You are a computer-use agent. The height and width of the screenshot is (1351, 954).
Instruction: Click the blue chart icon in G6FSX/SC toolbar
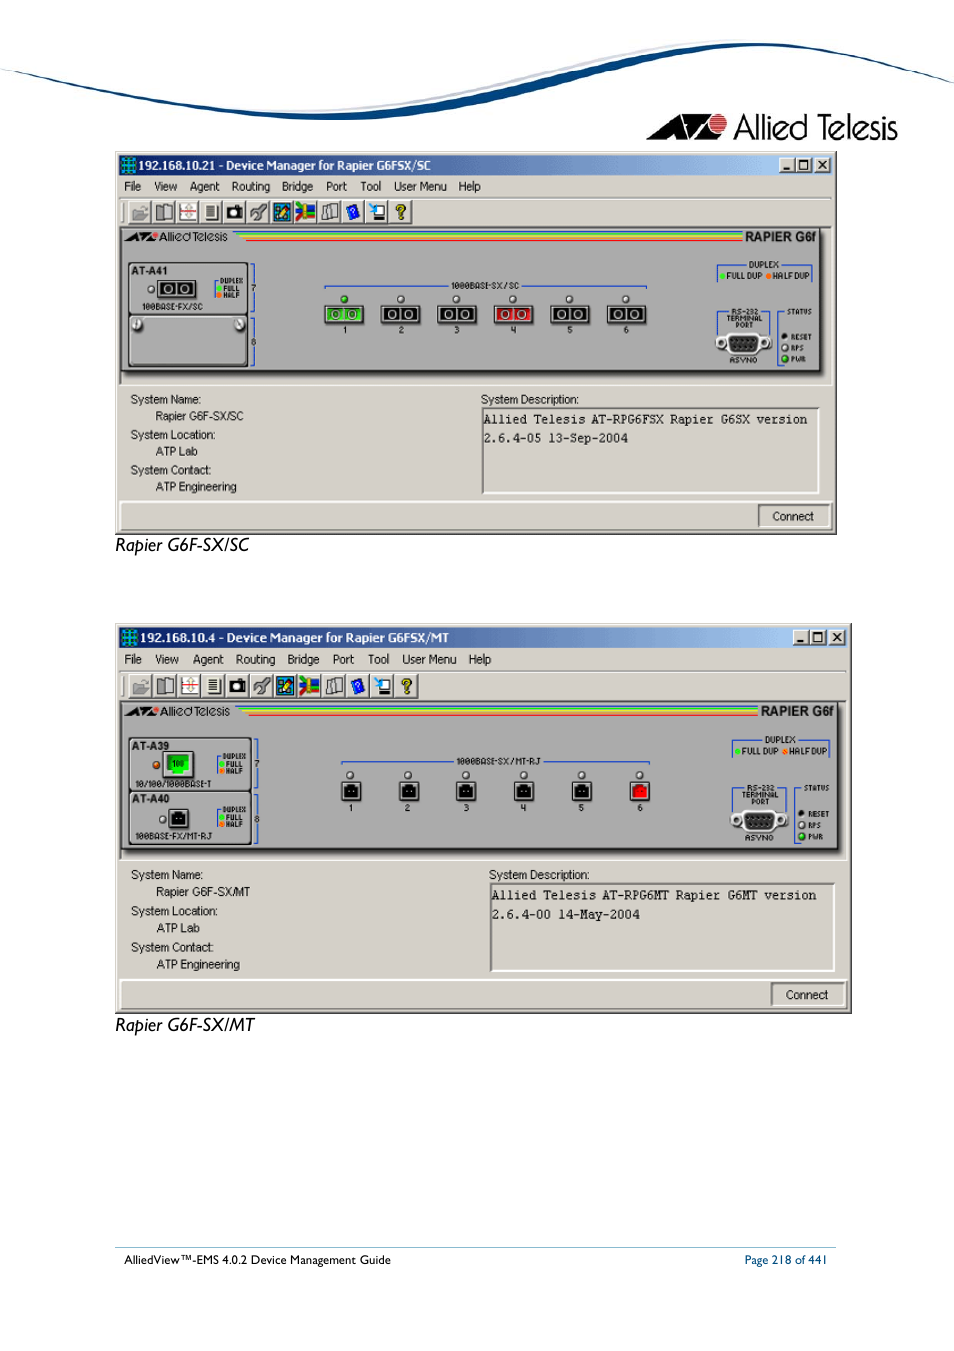(x=282, y=212)
